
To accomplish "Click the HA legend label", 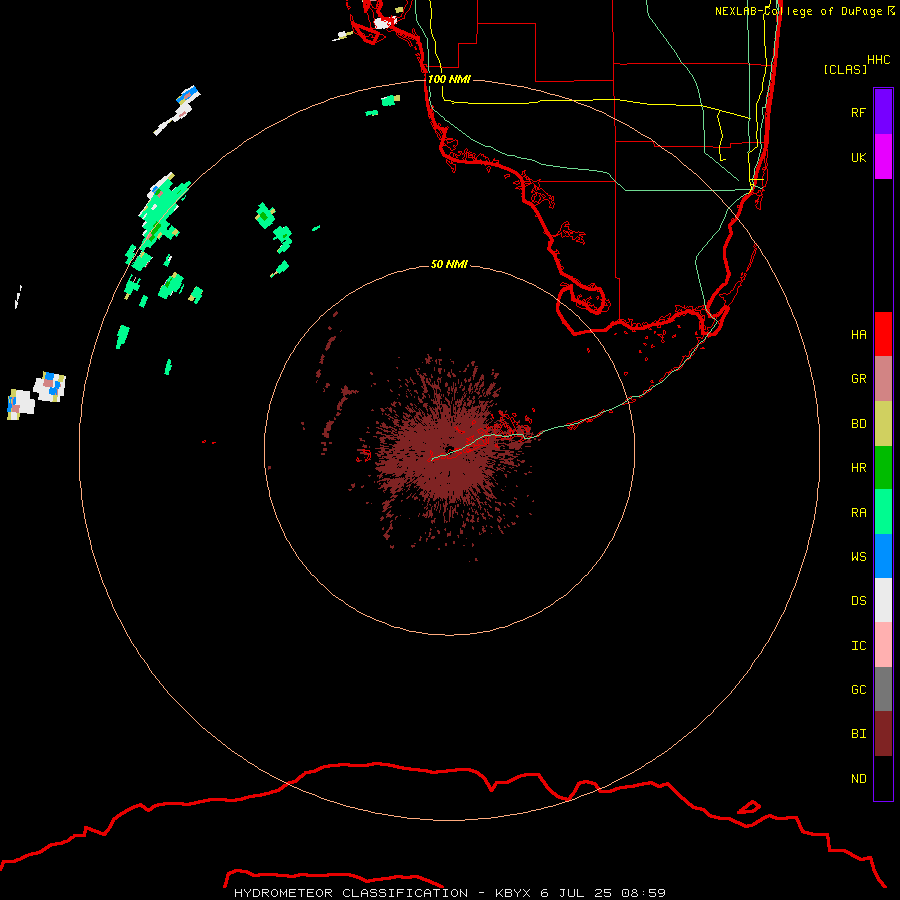I will [858, 335].
